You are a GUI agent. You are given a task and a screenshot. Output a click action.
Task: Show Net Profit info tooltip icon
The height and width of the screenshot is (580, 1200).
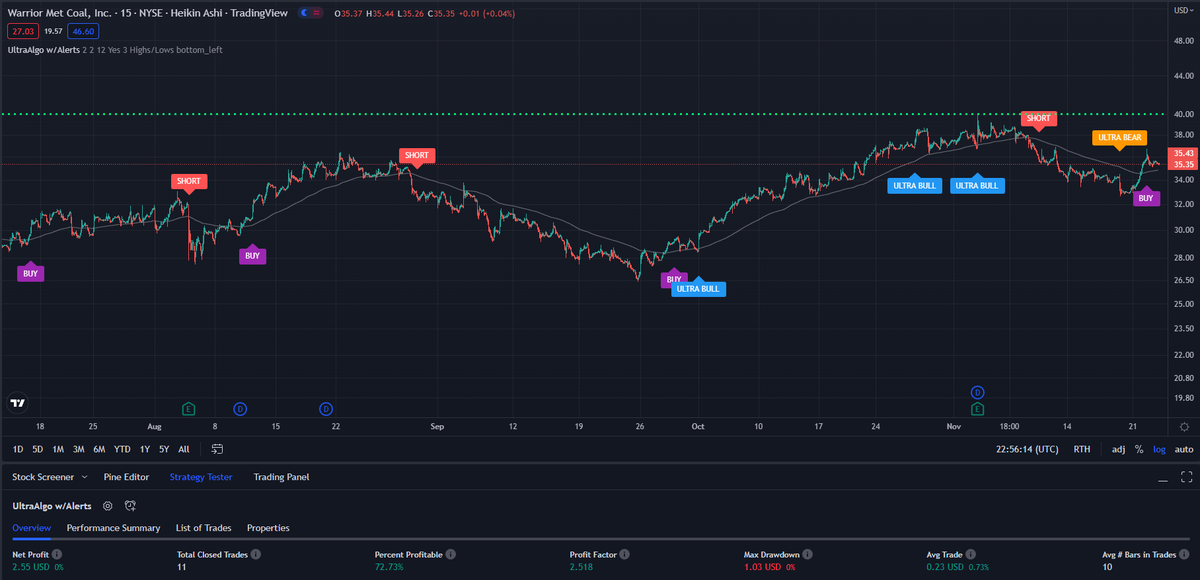click(57, 554)
